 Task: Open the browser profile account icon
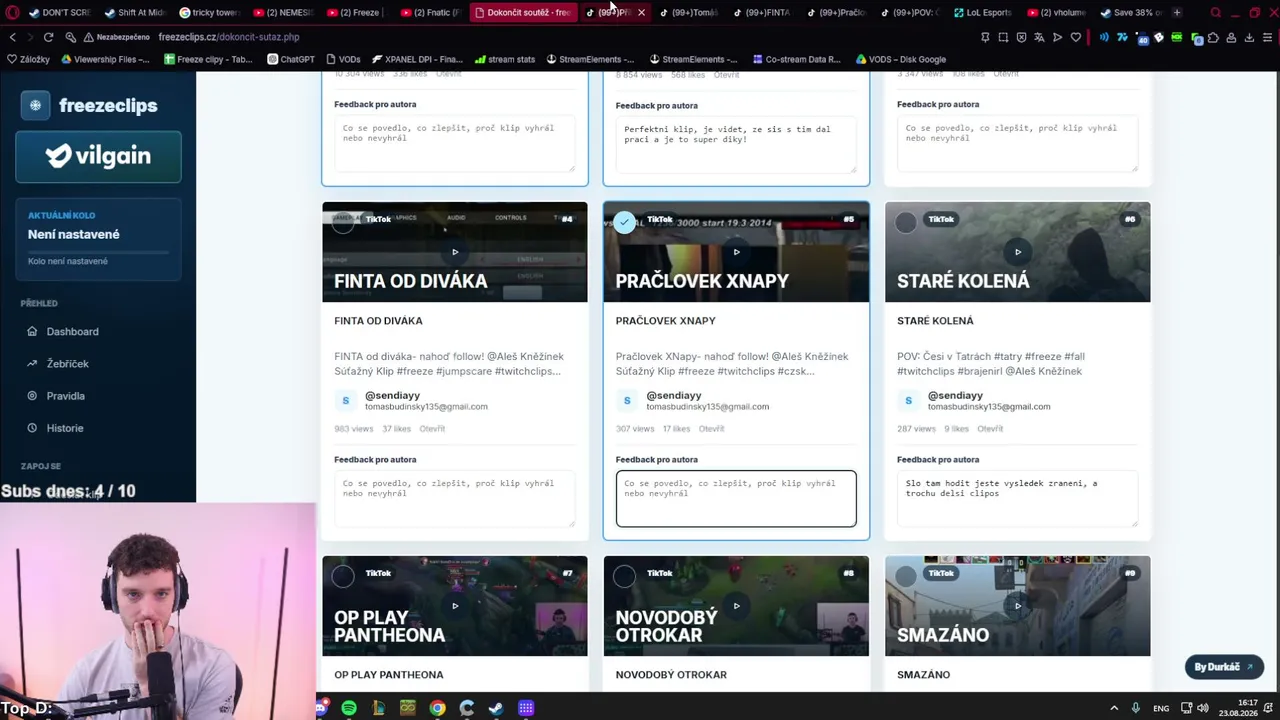[1231, 37]
